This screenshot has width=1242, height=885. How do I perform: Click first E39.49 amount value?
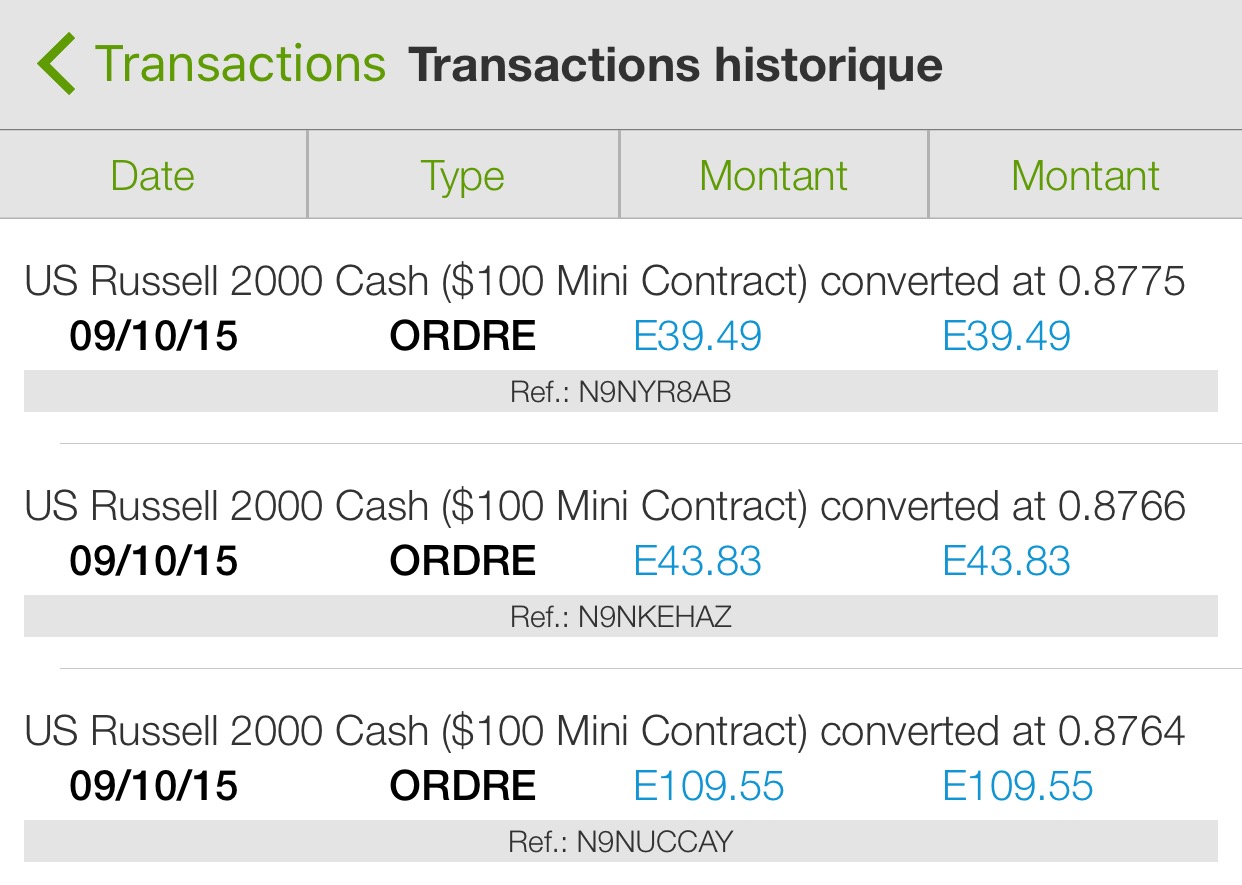(698, 336)
